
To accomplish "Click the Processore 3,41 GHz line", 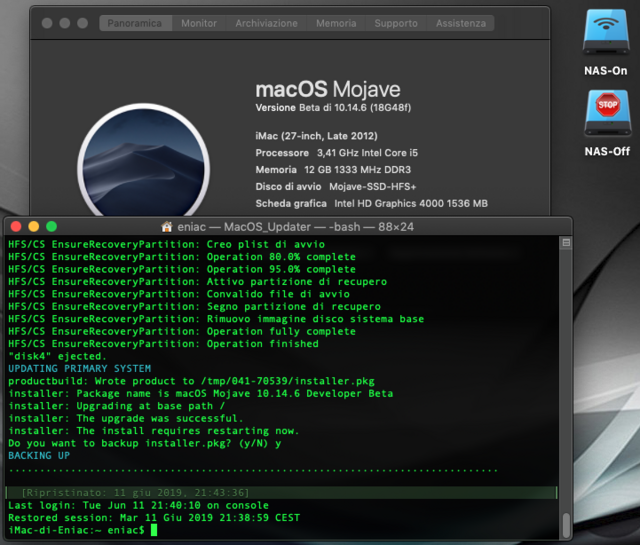I will click(337, 153).
